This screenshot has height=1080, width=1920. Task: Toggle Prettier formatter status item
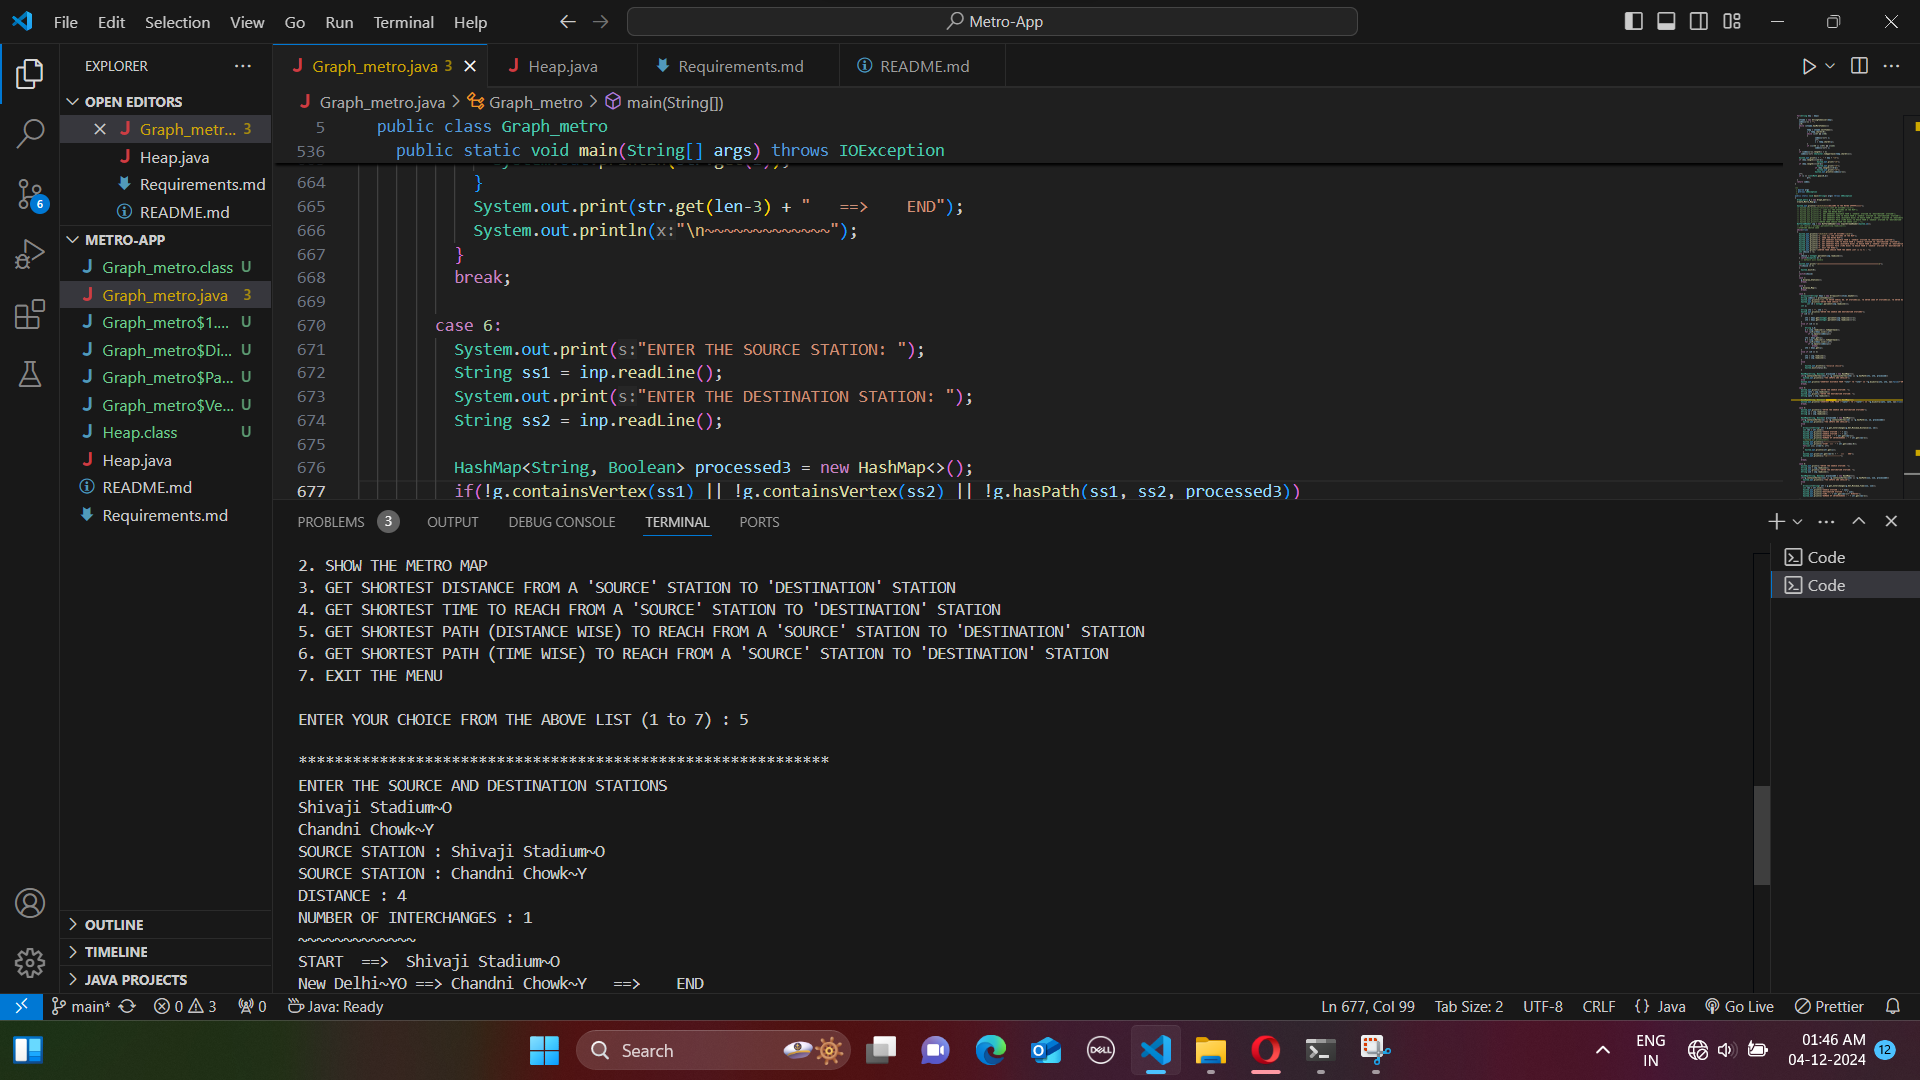[1829, 1006]
